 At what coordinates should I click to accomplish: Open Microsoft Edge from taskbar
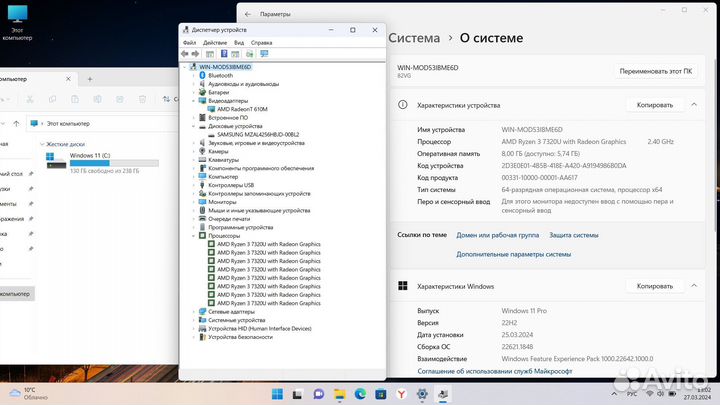click(360, 394)
